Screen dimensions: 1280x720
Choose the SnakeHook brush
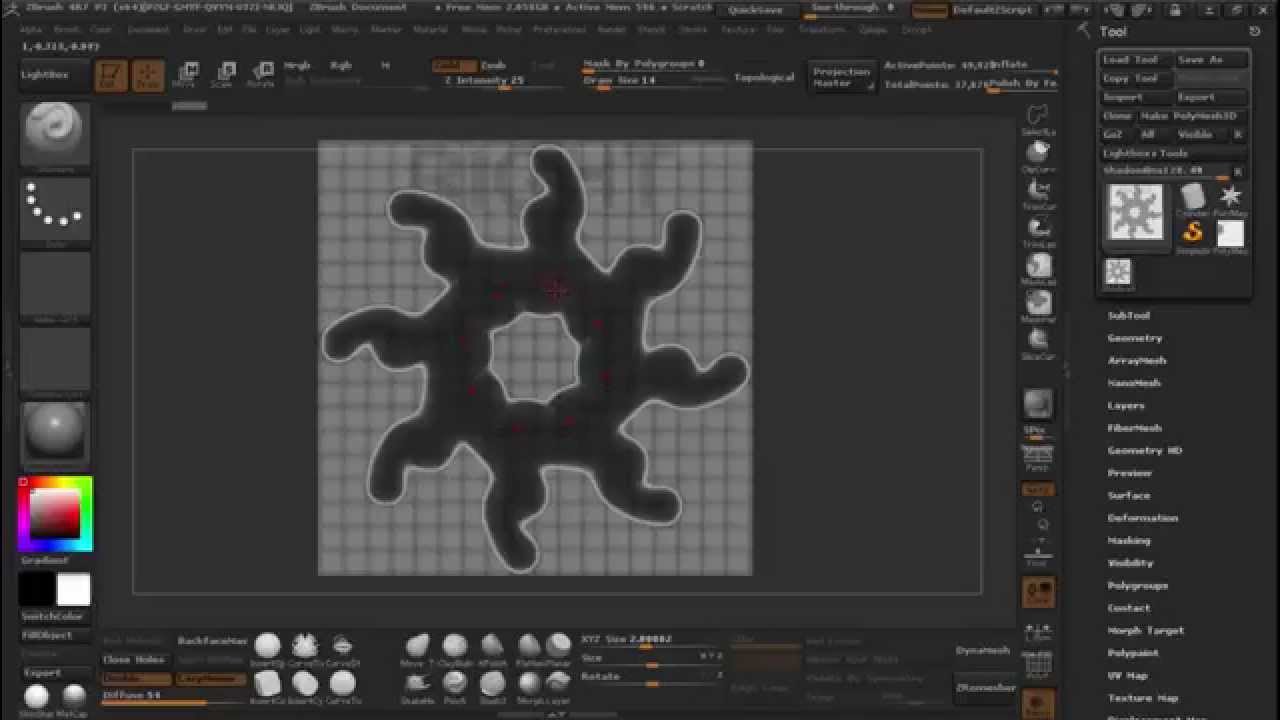pyautogui.click(x=417, y=686)
